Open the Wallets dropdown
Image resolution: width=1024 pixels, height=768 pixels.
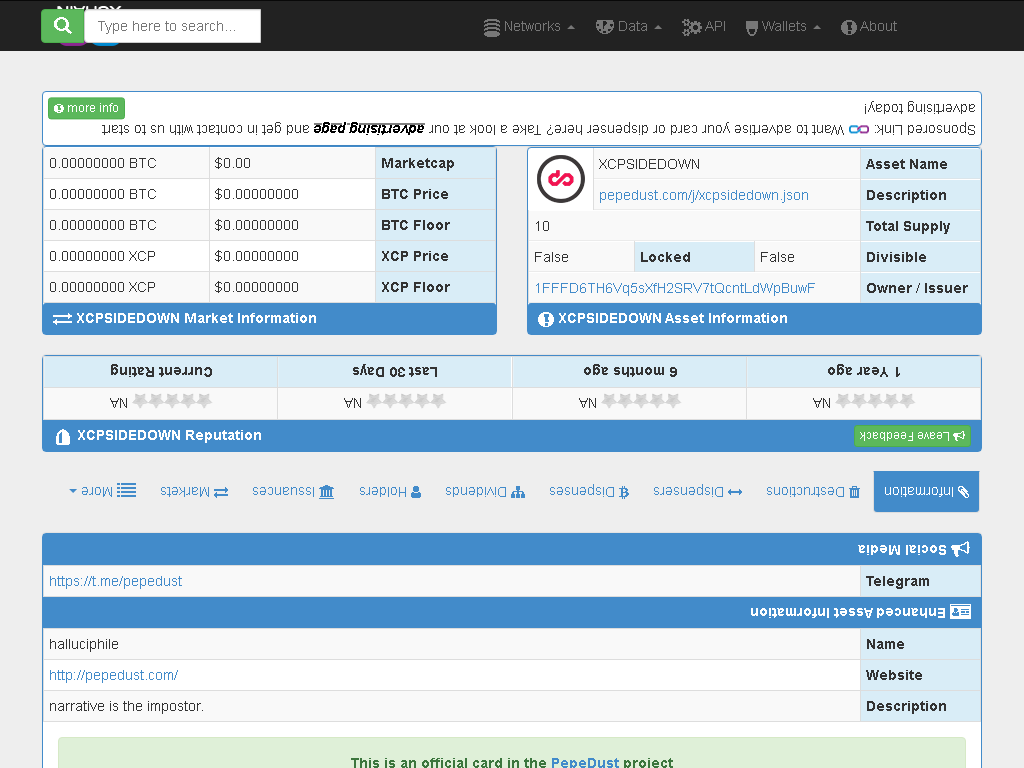(x=783, y=27)
